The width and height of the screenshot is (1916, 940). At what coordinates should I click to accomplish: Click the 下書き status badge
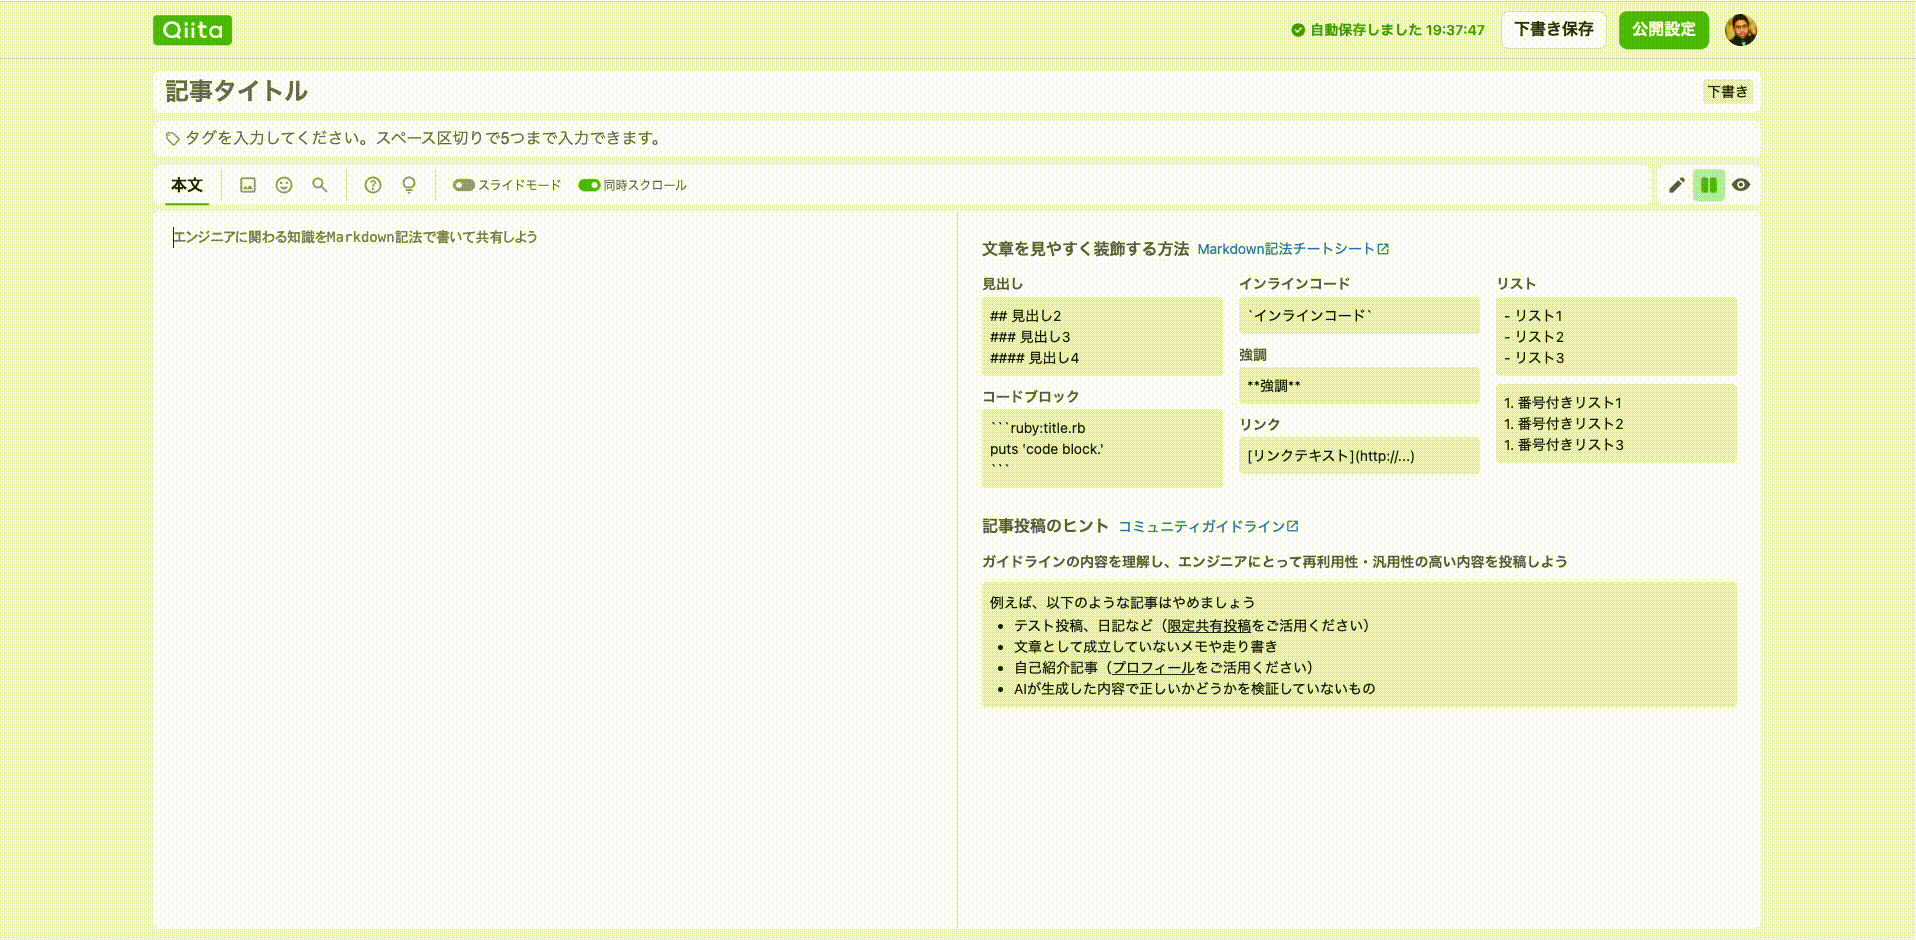point(1728,92)
